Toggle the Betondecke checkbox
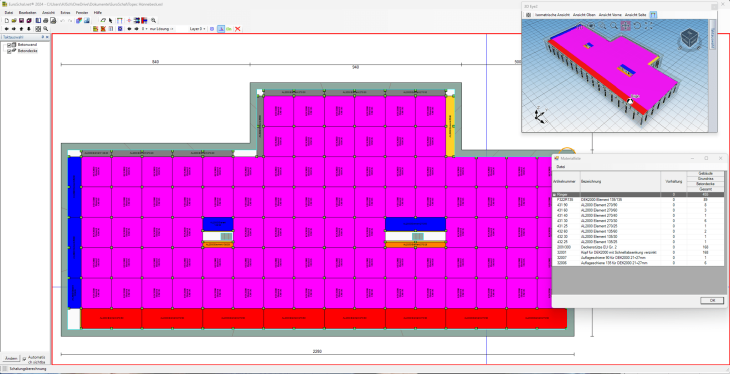This screenshot has width=730, height=374. (9, 51)
